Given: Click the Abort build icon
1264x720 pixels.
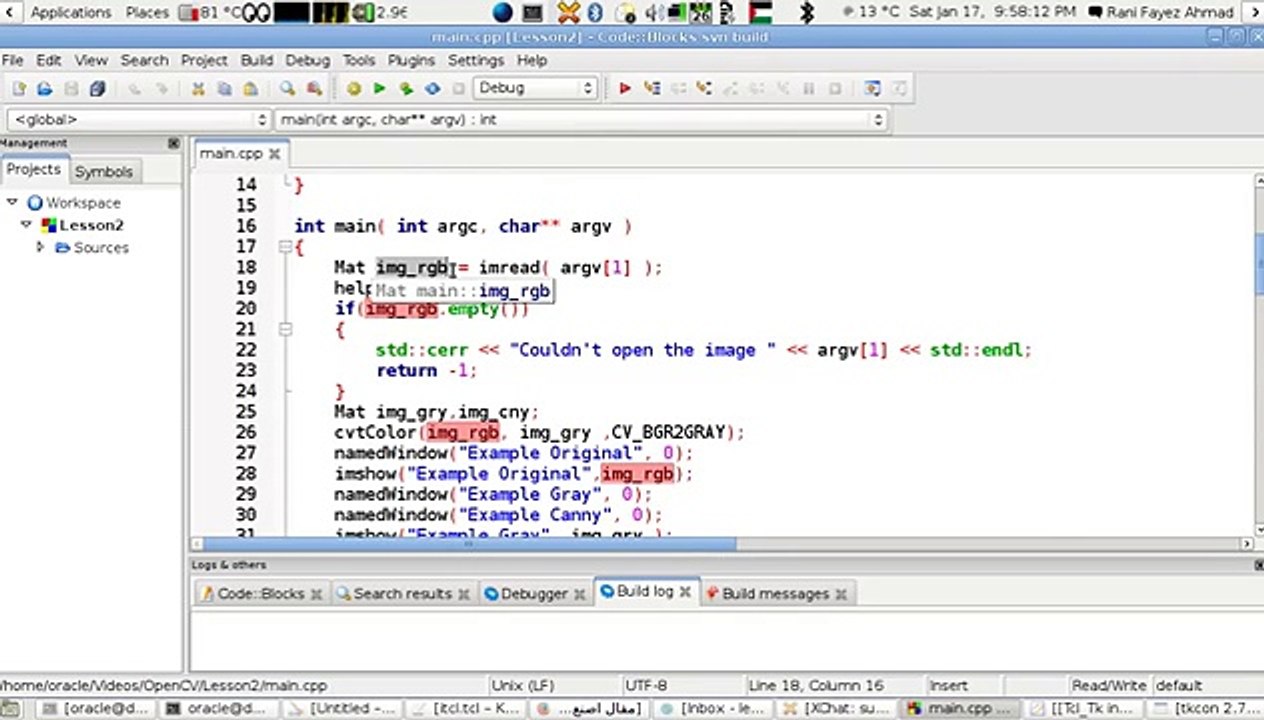Looking at the screenshot, I should 458,88.
